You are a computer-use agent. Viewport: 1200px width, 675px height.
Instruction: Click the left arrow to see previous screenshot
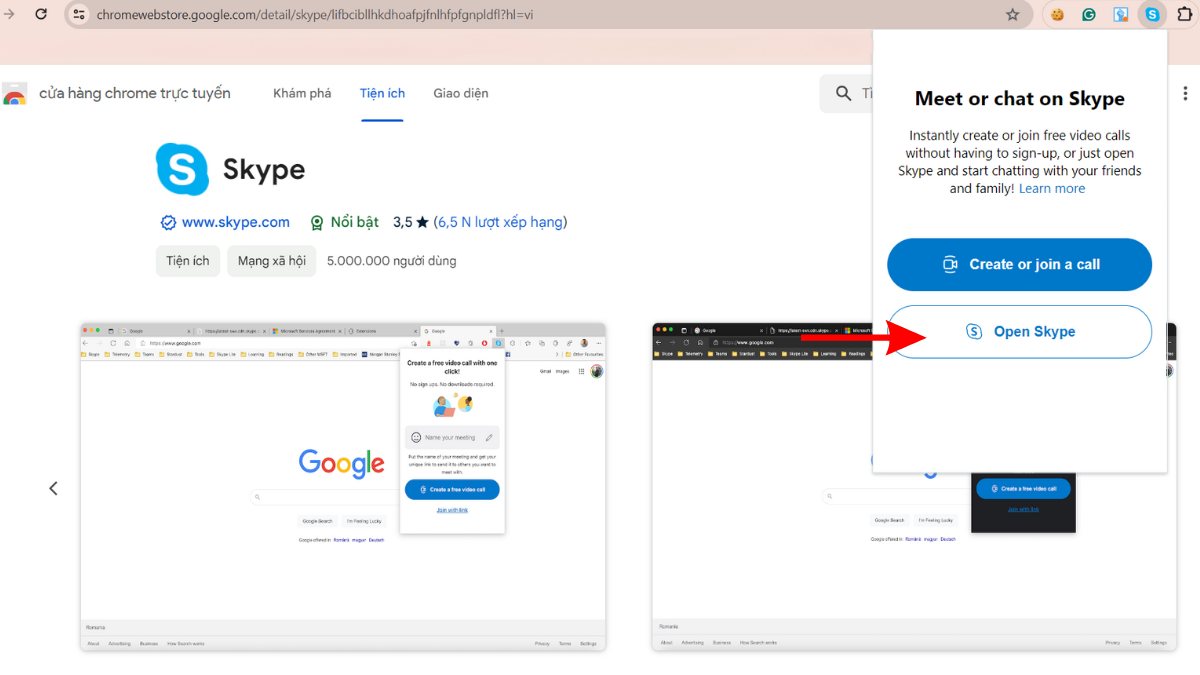click(53, 487)
